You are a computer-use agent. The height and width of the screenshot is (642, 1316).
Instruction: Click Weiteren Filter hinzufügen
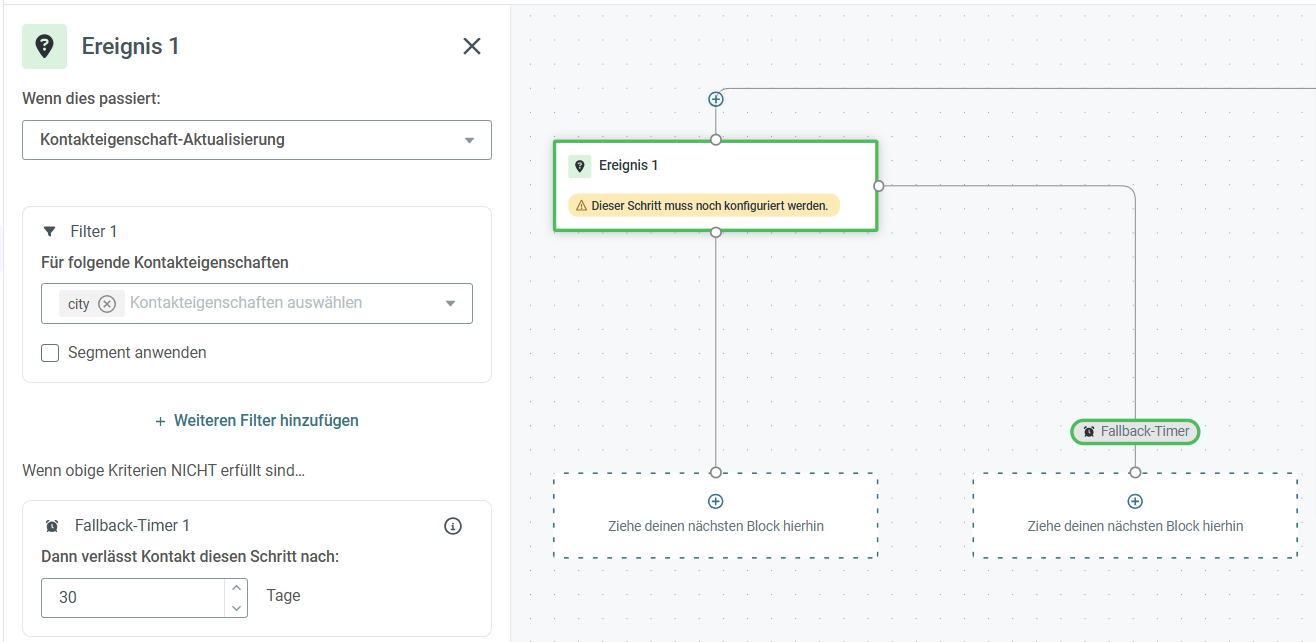pyautogui.click(x=257, y=421)
